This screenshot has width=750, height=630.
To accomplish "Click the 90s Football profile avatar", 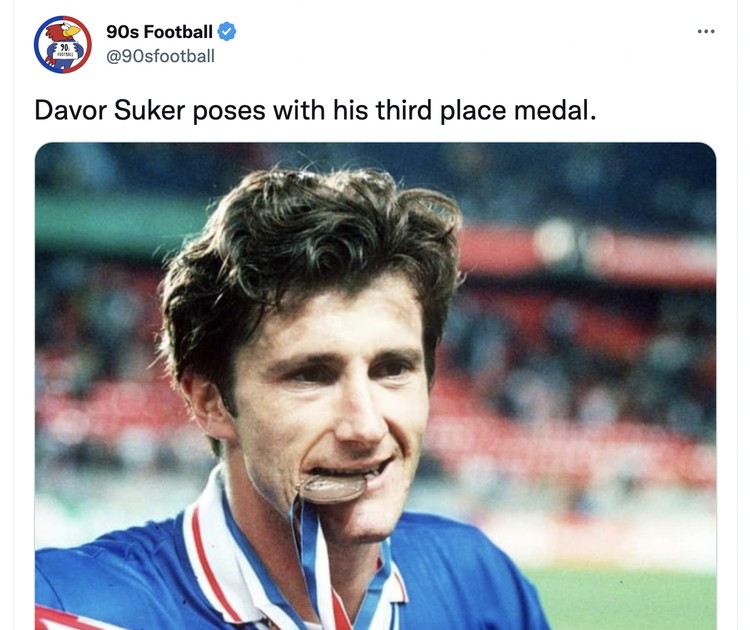I will click(63, 44).
